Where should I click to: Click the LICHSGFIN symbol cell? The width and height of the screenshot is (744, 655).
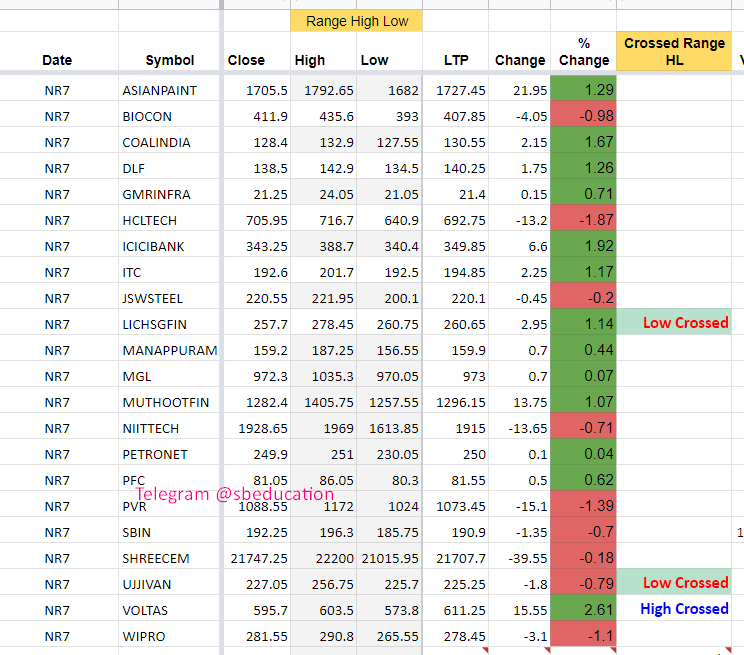(169, 324)
